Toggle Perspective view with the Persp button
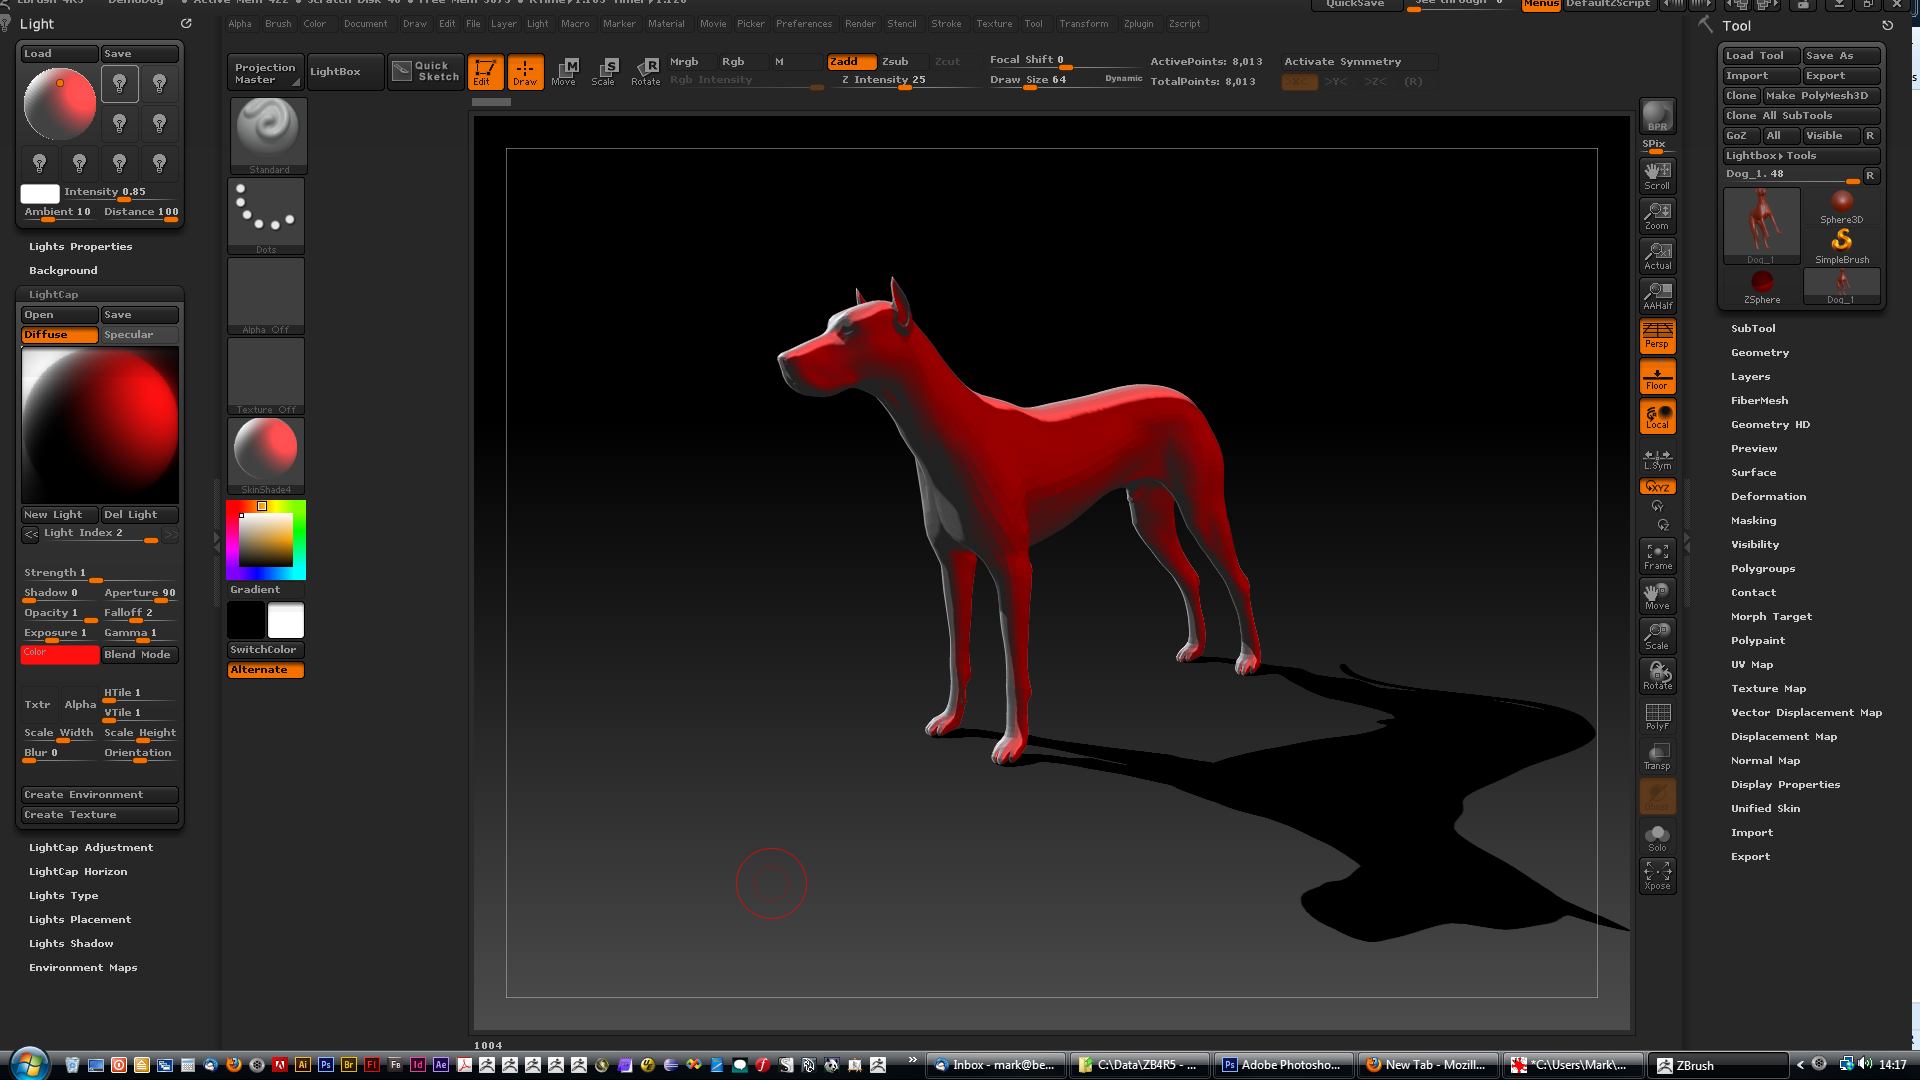Image resolution: width=1920 pixels, height=1080 pixels. tap(1657, 335)
